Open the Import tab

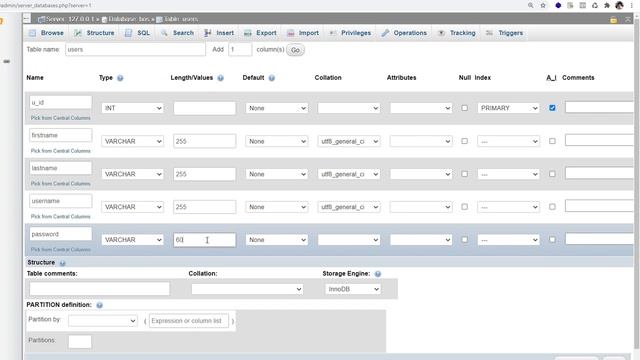point(303,33)
